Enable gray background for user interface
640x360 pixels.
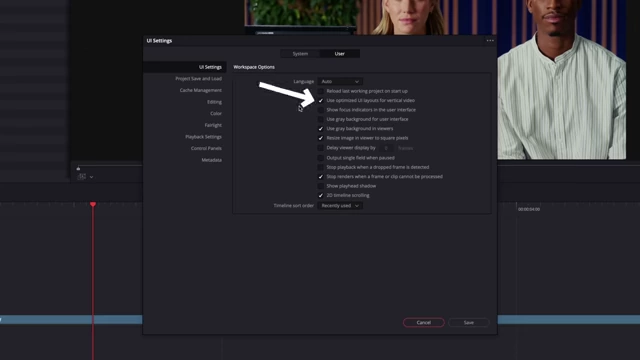(x=321, y=119)
